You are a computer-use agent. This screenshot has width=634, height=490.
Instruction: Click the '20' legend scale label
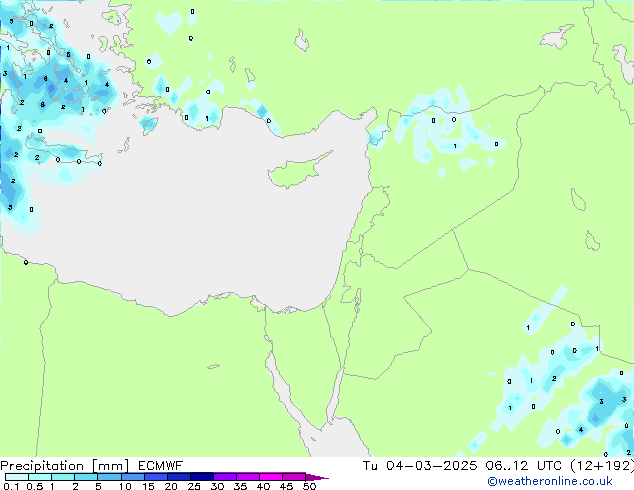[171, 486]
